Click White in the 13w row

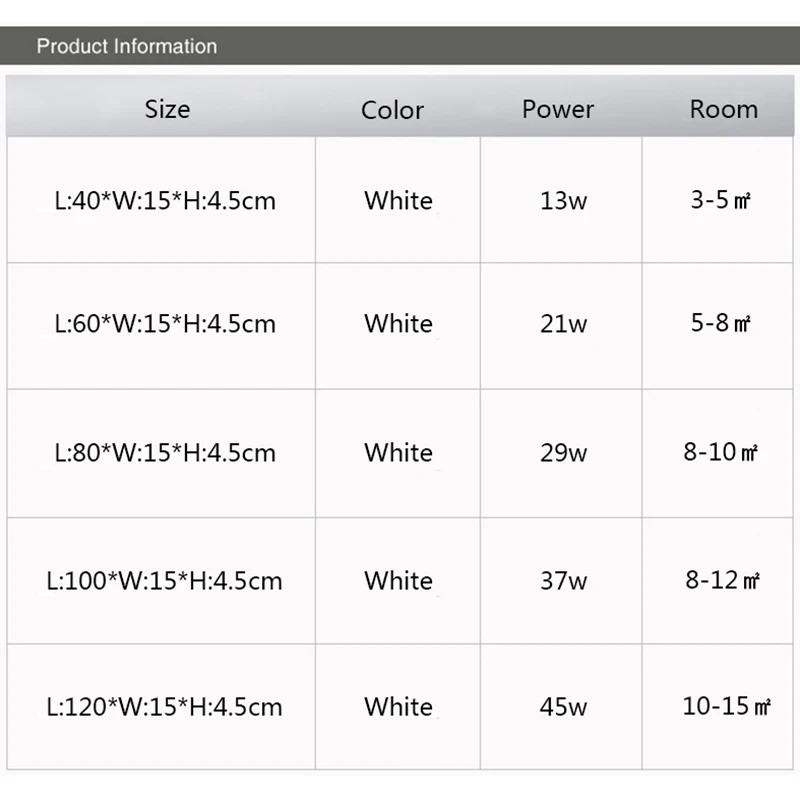coord(398,201)
